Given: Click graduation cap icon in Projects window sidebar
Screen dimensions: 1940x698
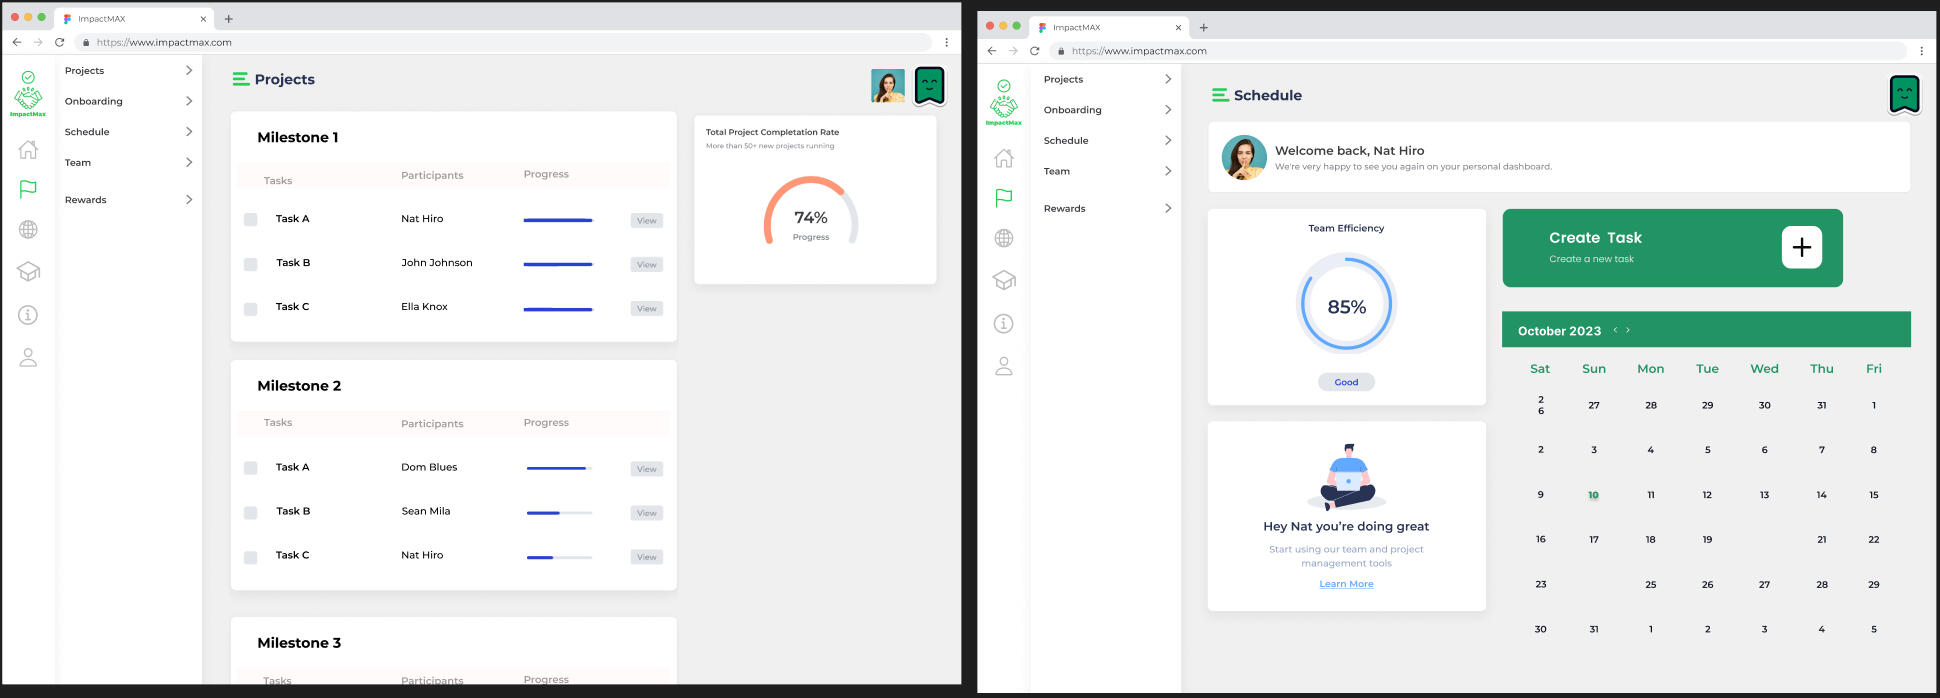Looking at the screenshot, I should pyautogui.click(x=28, y=271).
